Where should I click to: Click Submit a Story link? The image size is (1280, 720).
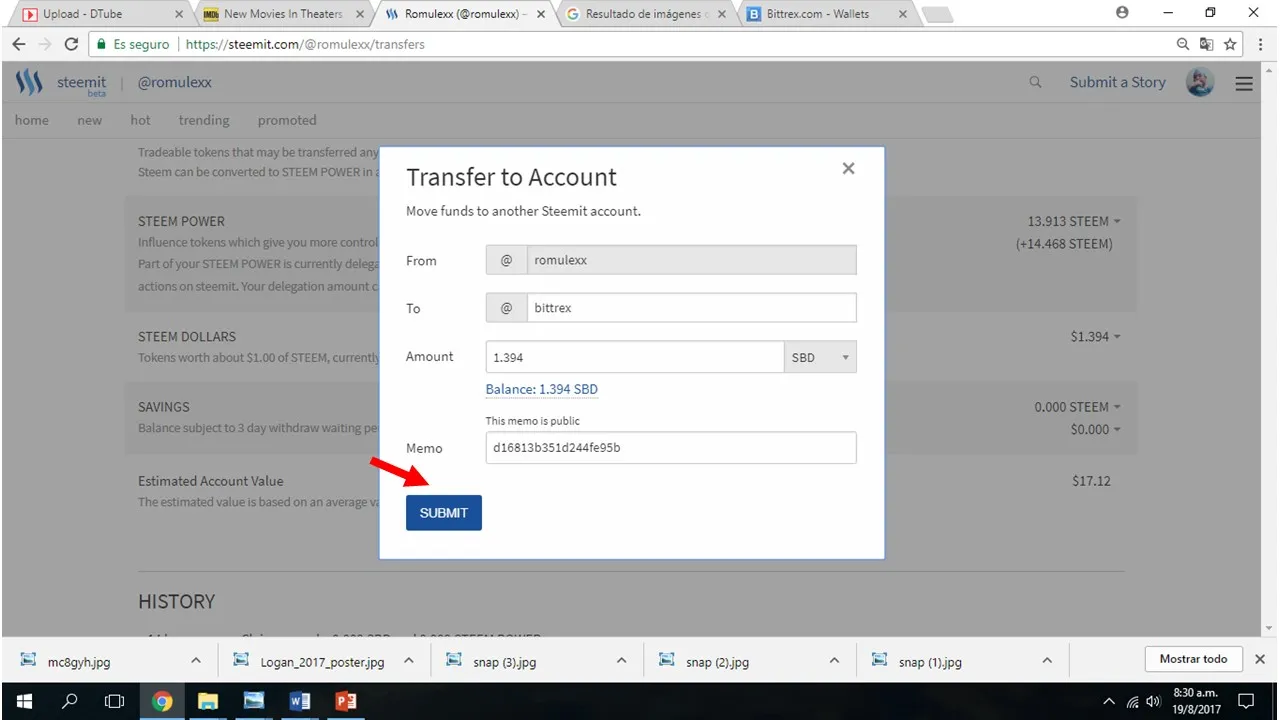[1118, 82]
